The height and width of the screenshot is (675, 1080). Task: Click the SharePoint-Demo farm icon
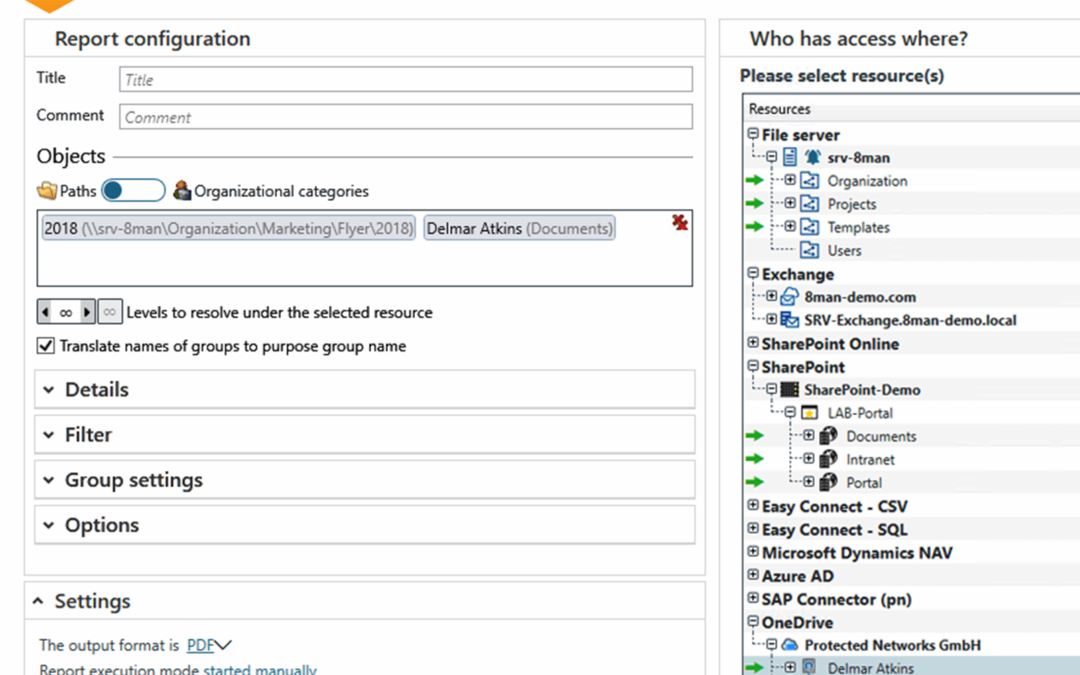click(789, 390)
